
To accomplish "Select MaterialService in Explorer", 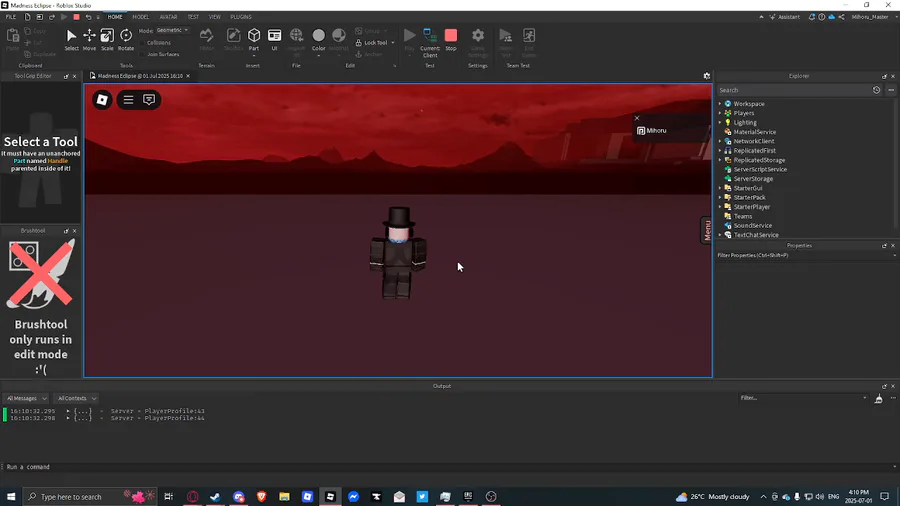I will click(x=754, y=132).
